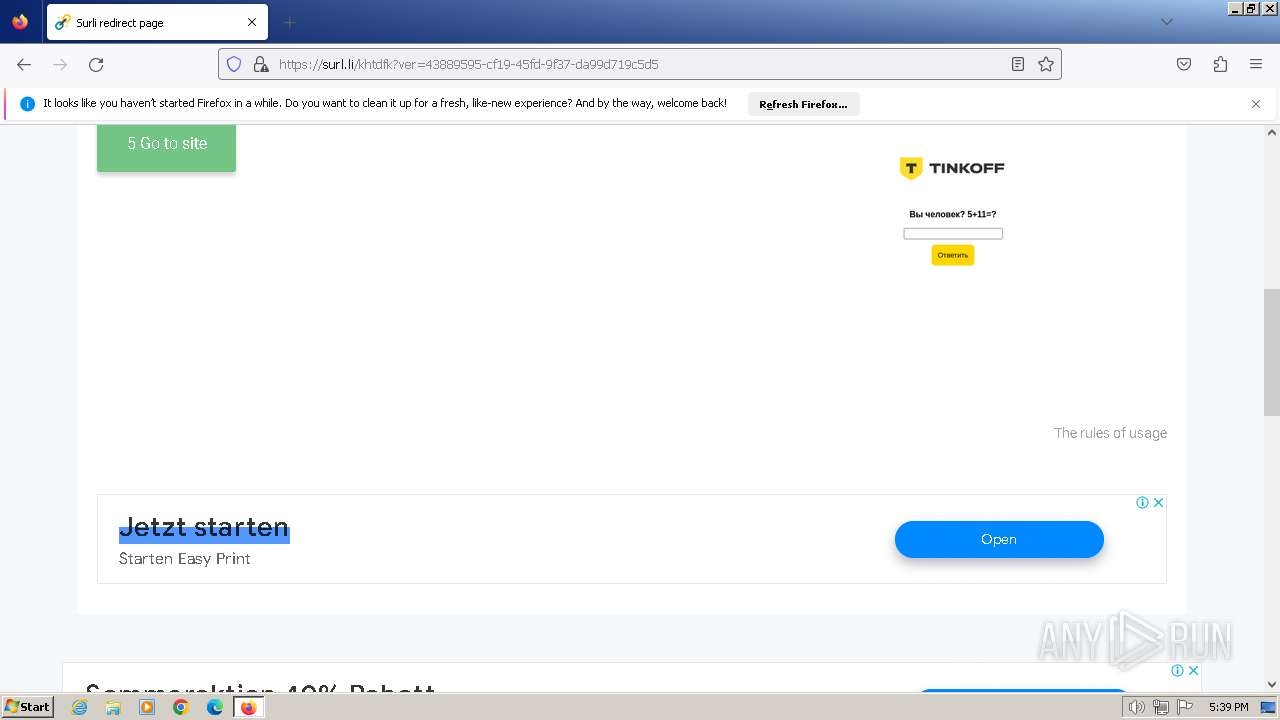Launch Google Chrome from taskbar

181,707
